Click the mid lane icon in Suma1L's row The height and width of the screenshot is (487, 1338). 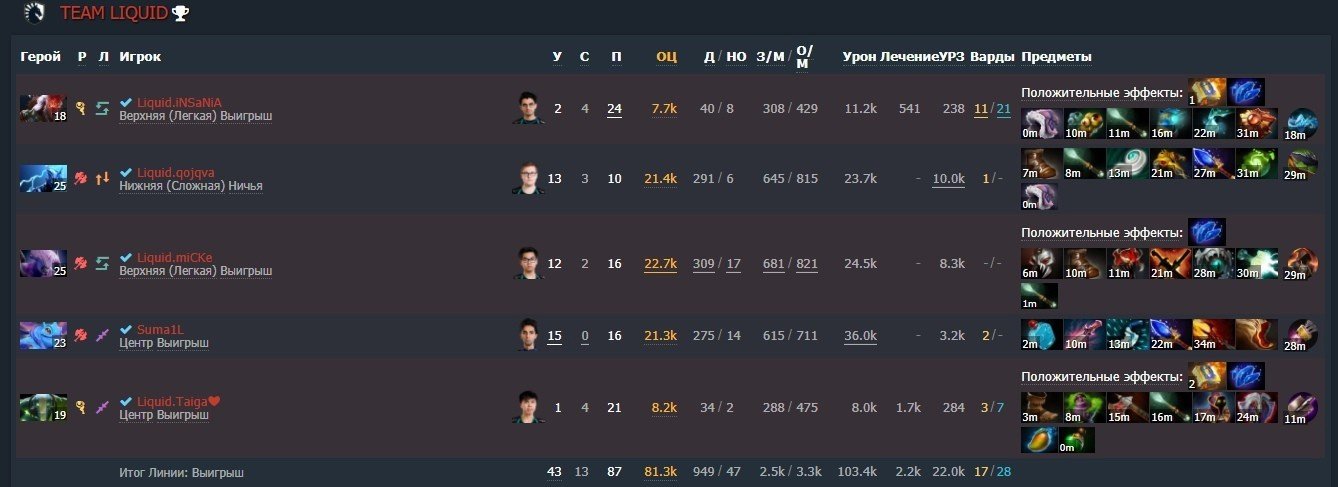102,336
